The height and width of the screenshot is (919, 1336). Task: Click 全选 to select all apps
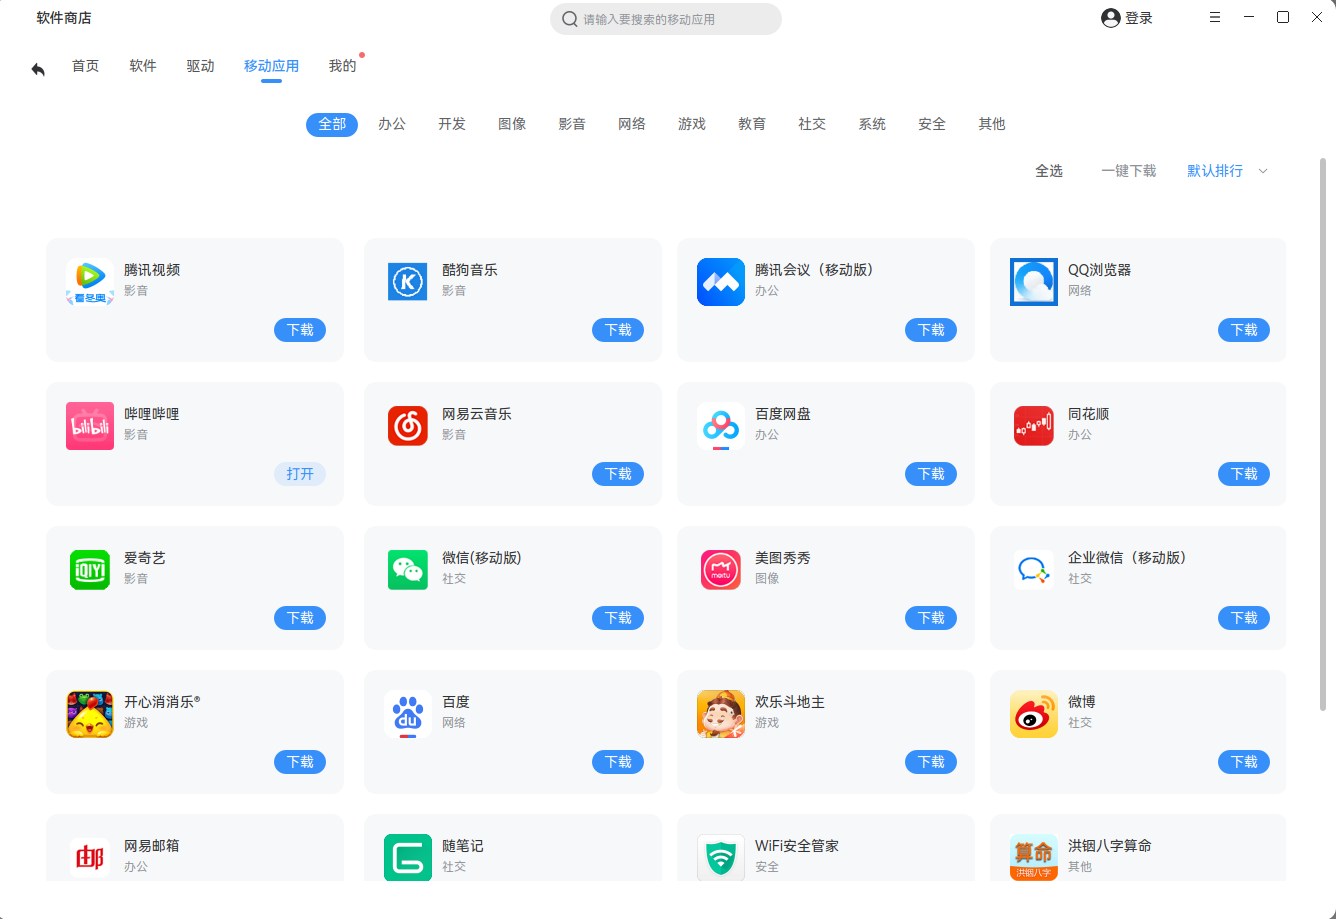pos(1049,171)
